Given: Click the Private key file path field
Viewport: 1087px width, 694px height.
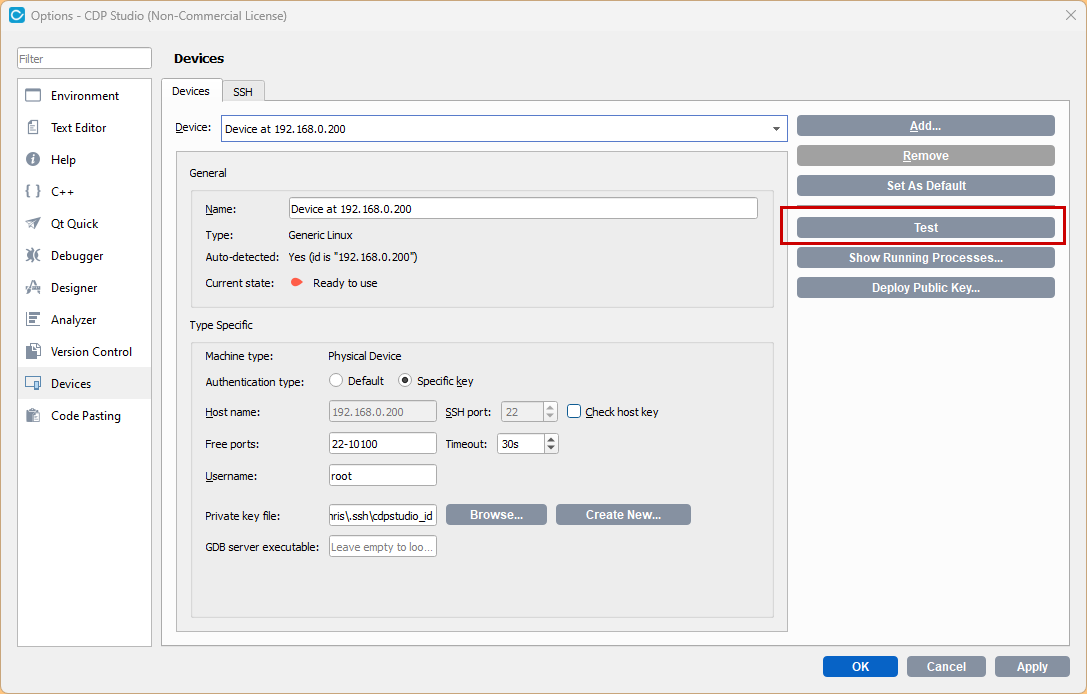Looking at the screenshot, I should click(383, 515).
